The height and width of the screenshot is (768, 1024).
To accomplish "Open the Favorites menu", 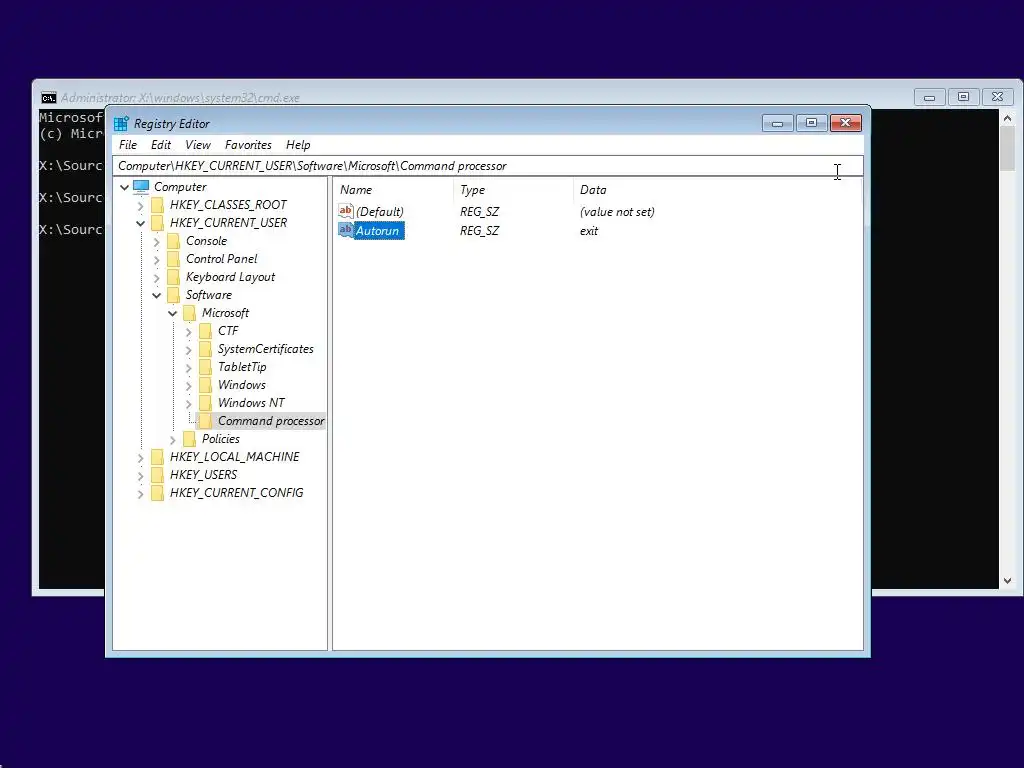I will [x=248, y=145].
